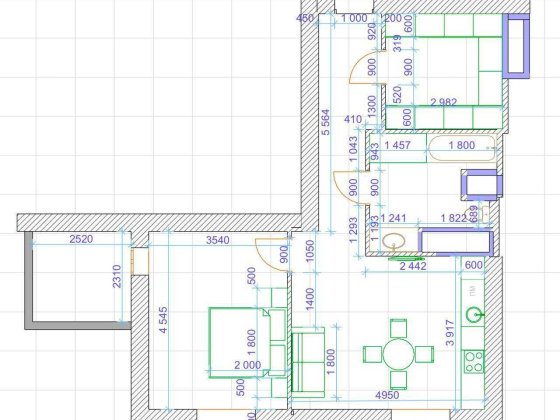
Task: Select the square purple fixture in the bathroom
Action: point(481,185)
